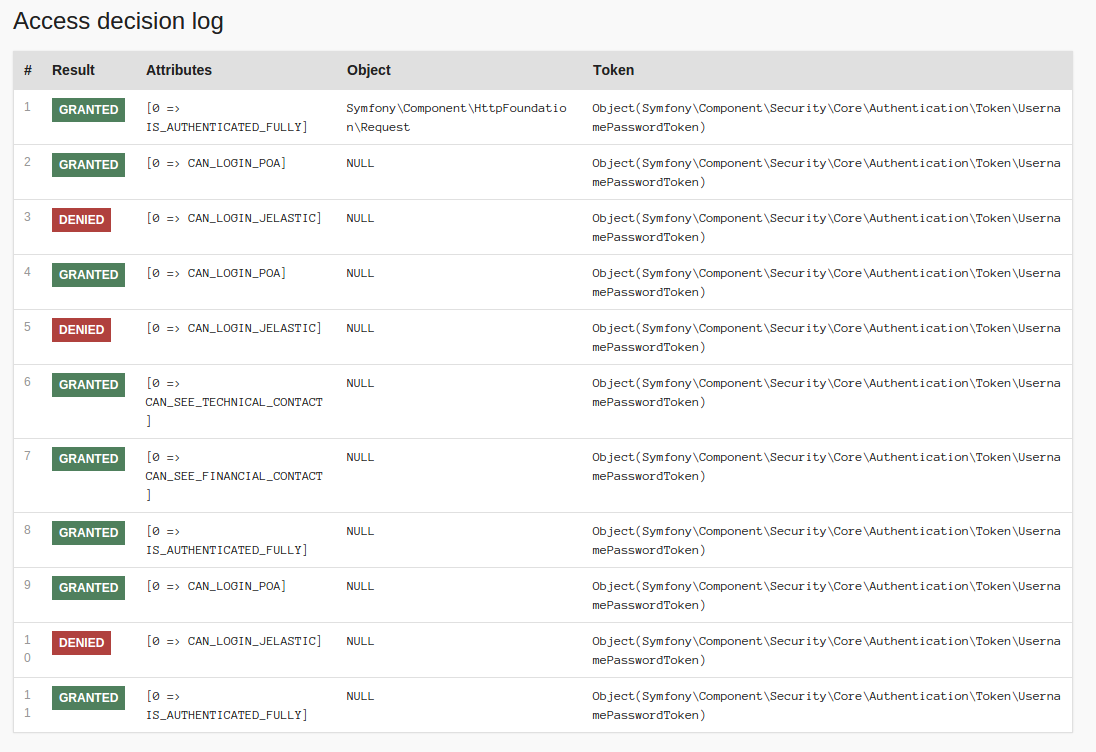Click the NULL object in row 10
1096x752 pixels.
[360, 642]
